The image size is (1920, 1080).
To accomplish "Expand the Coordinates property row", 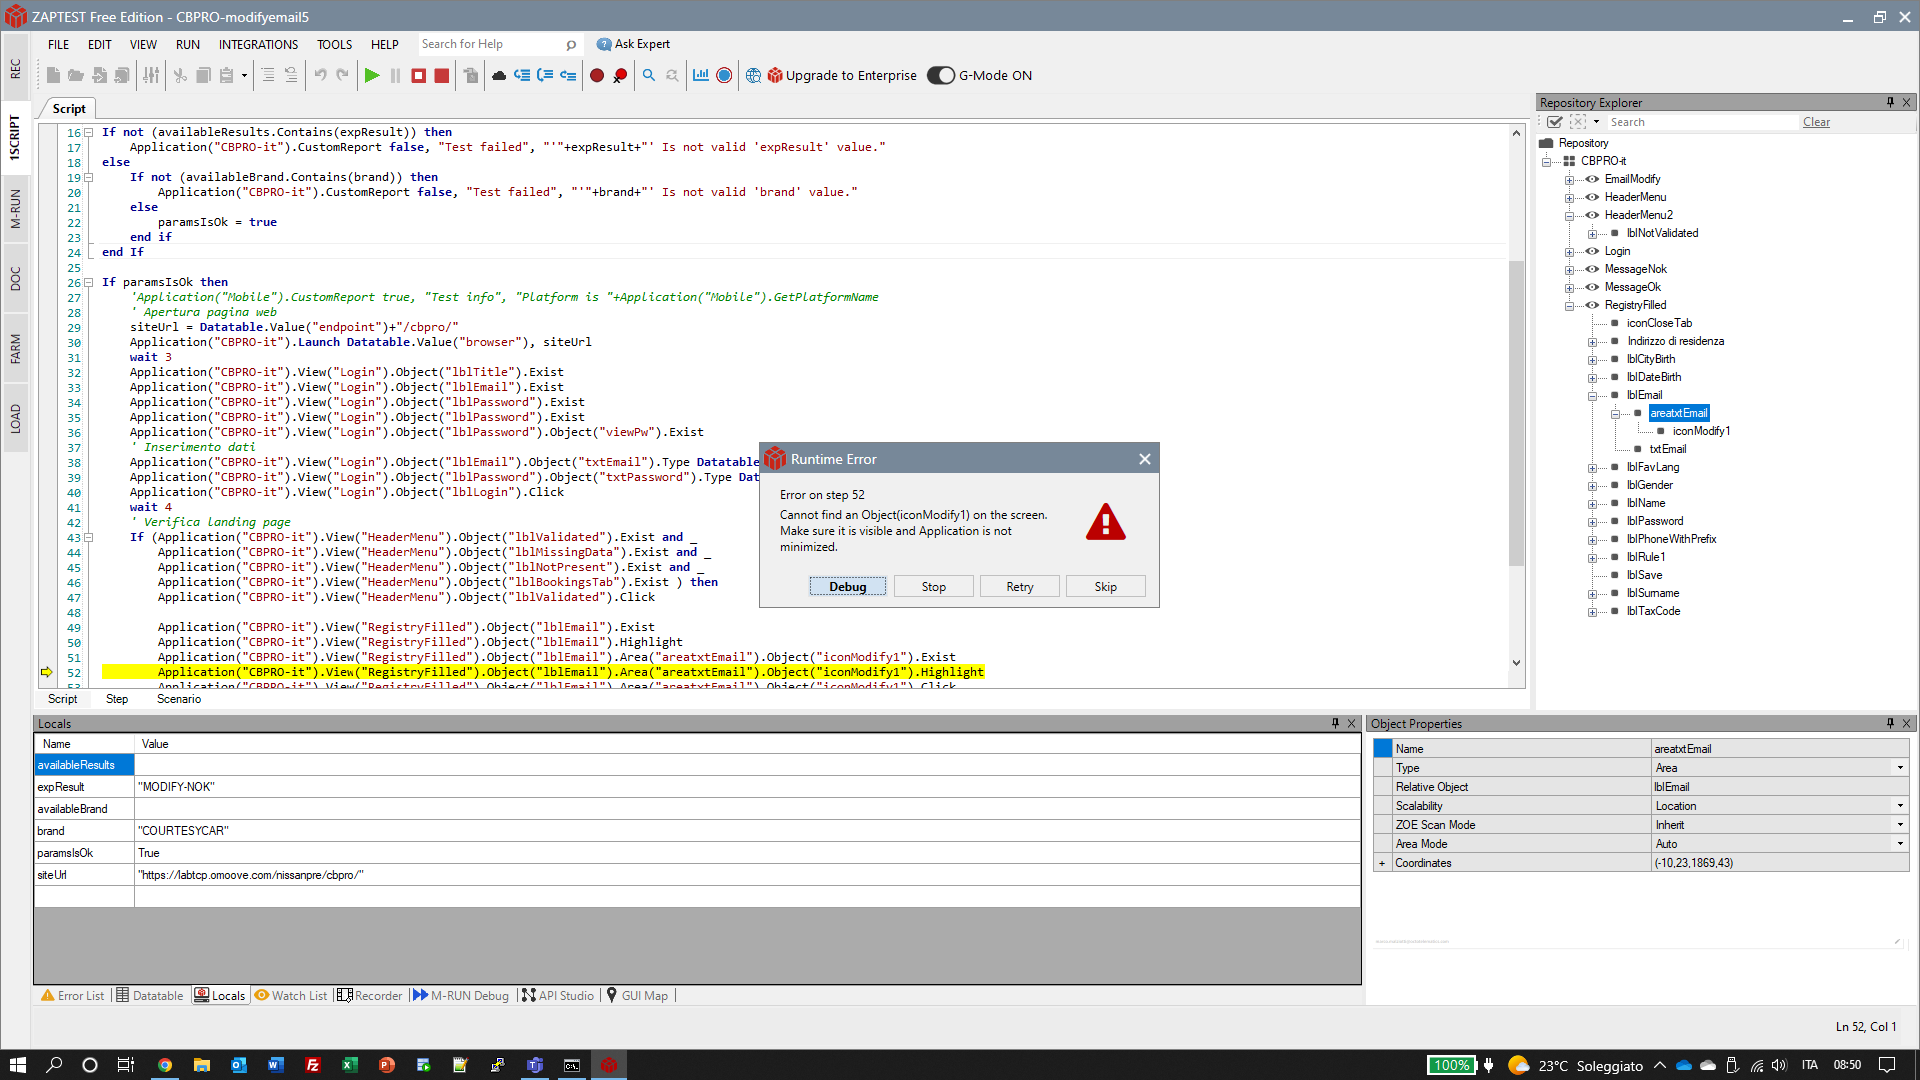I will [1382, 863].
